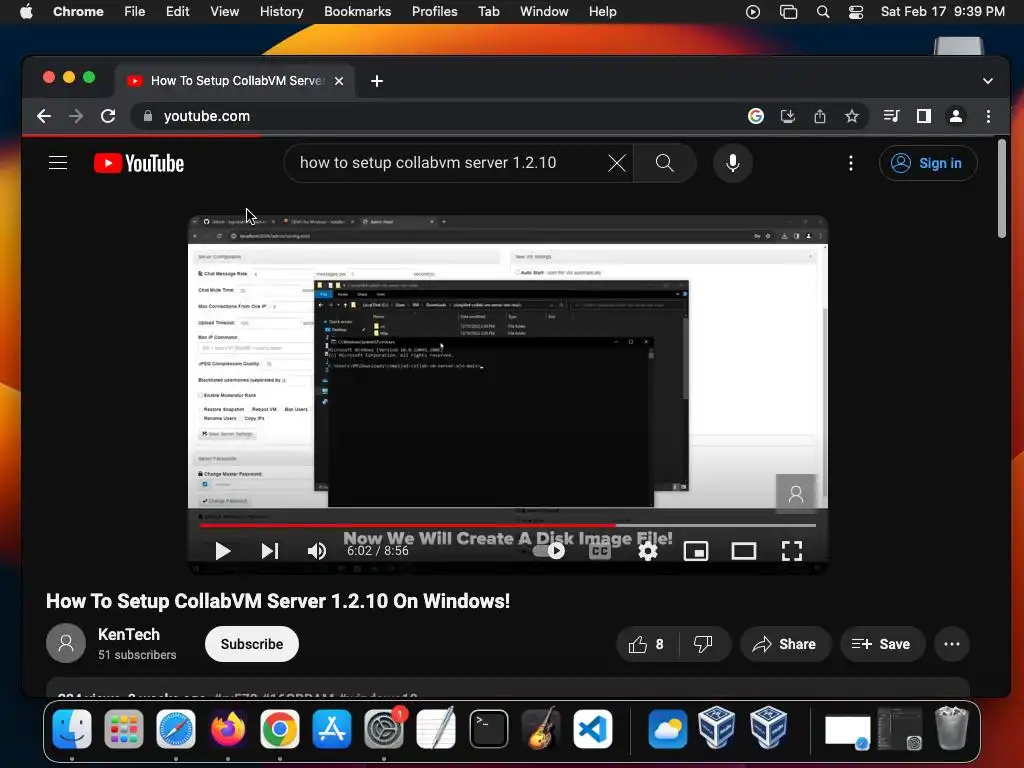Enable theater mode
This screenshot has width=1024, height=768.
pyautogui.click(x=743, y=552)
